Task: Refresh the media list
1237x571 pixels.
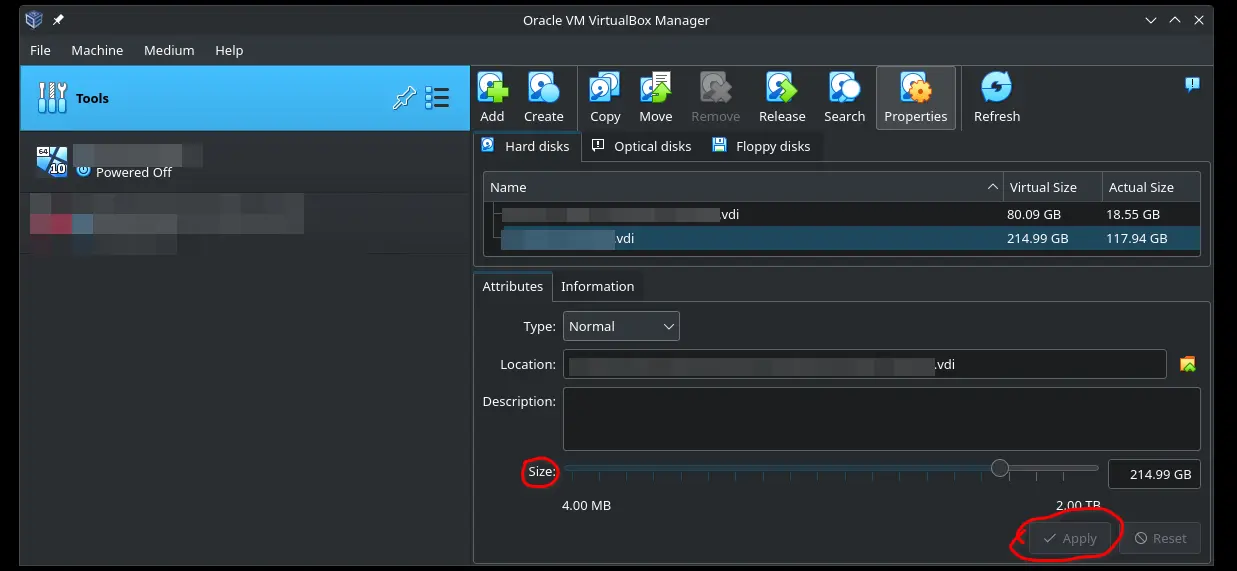Action: click(x=996, y=97)
